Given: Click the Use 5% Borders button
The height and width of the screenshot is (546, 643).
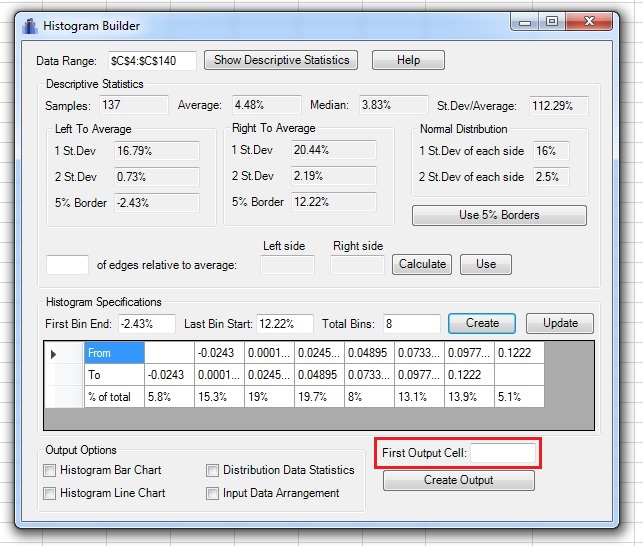Looking at the screenshot, I should coord(499,215).
